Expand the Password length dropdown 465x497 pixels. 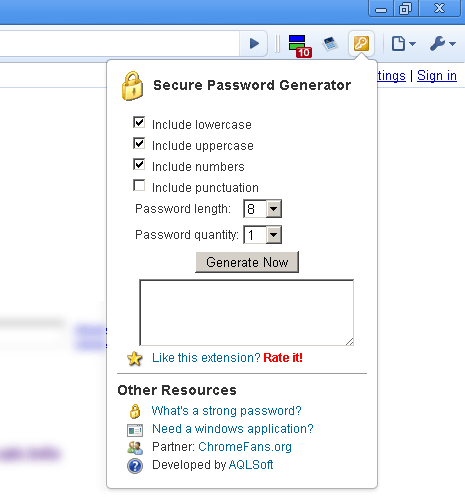(x=263, y=209)
